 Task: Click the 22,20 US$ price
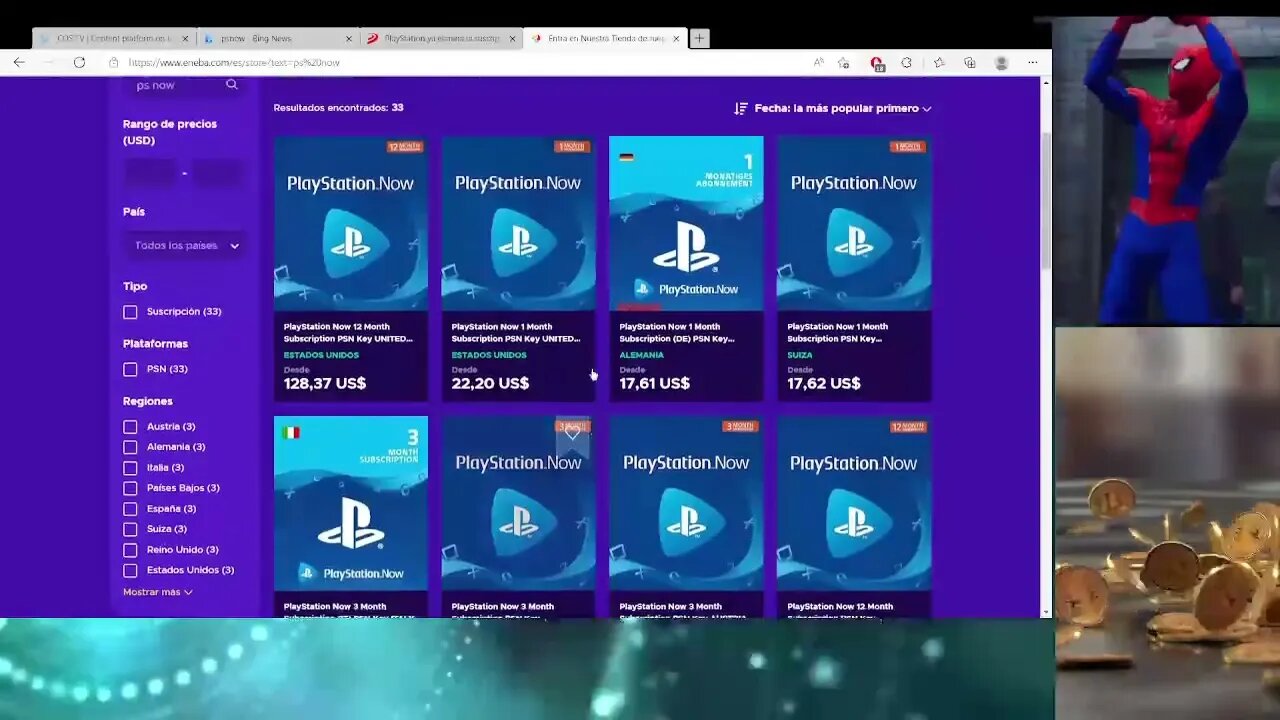[x=490, y=383]
